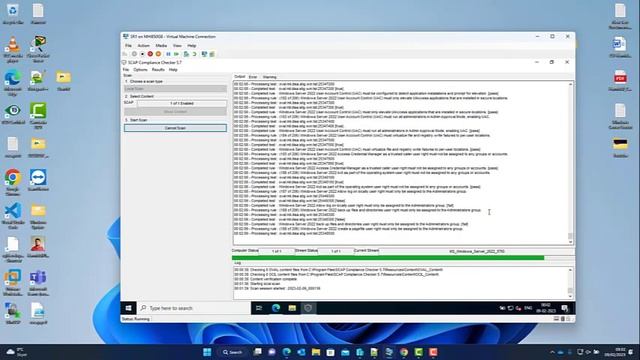Open Edge from the VM taskbar
This screenshot has height=360, width=640.
click(x=276, y=308)
